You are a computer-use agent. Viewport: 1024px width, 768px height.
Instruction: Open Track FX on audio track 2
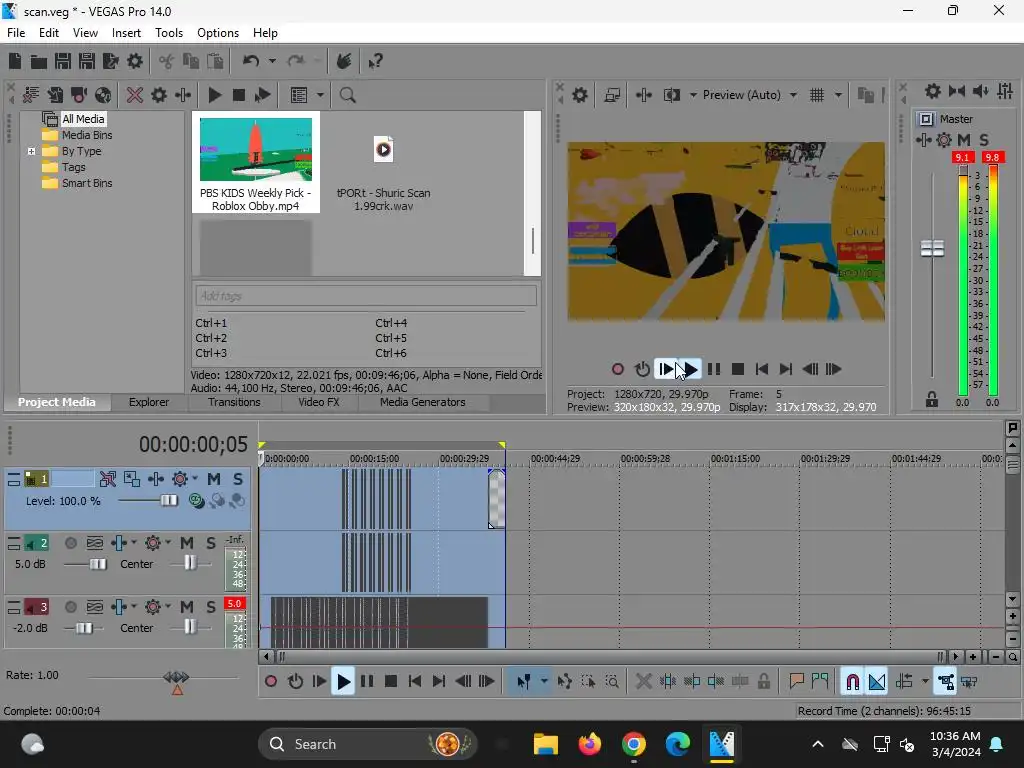coord(119,543)
